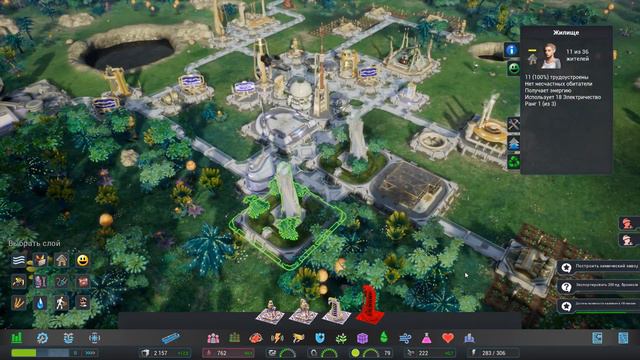Open the power lightning build category
This screenshot has width=640, height=360.
click(x=277, y=338)
